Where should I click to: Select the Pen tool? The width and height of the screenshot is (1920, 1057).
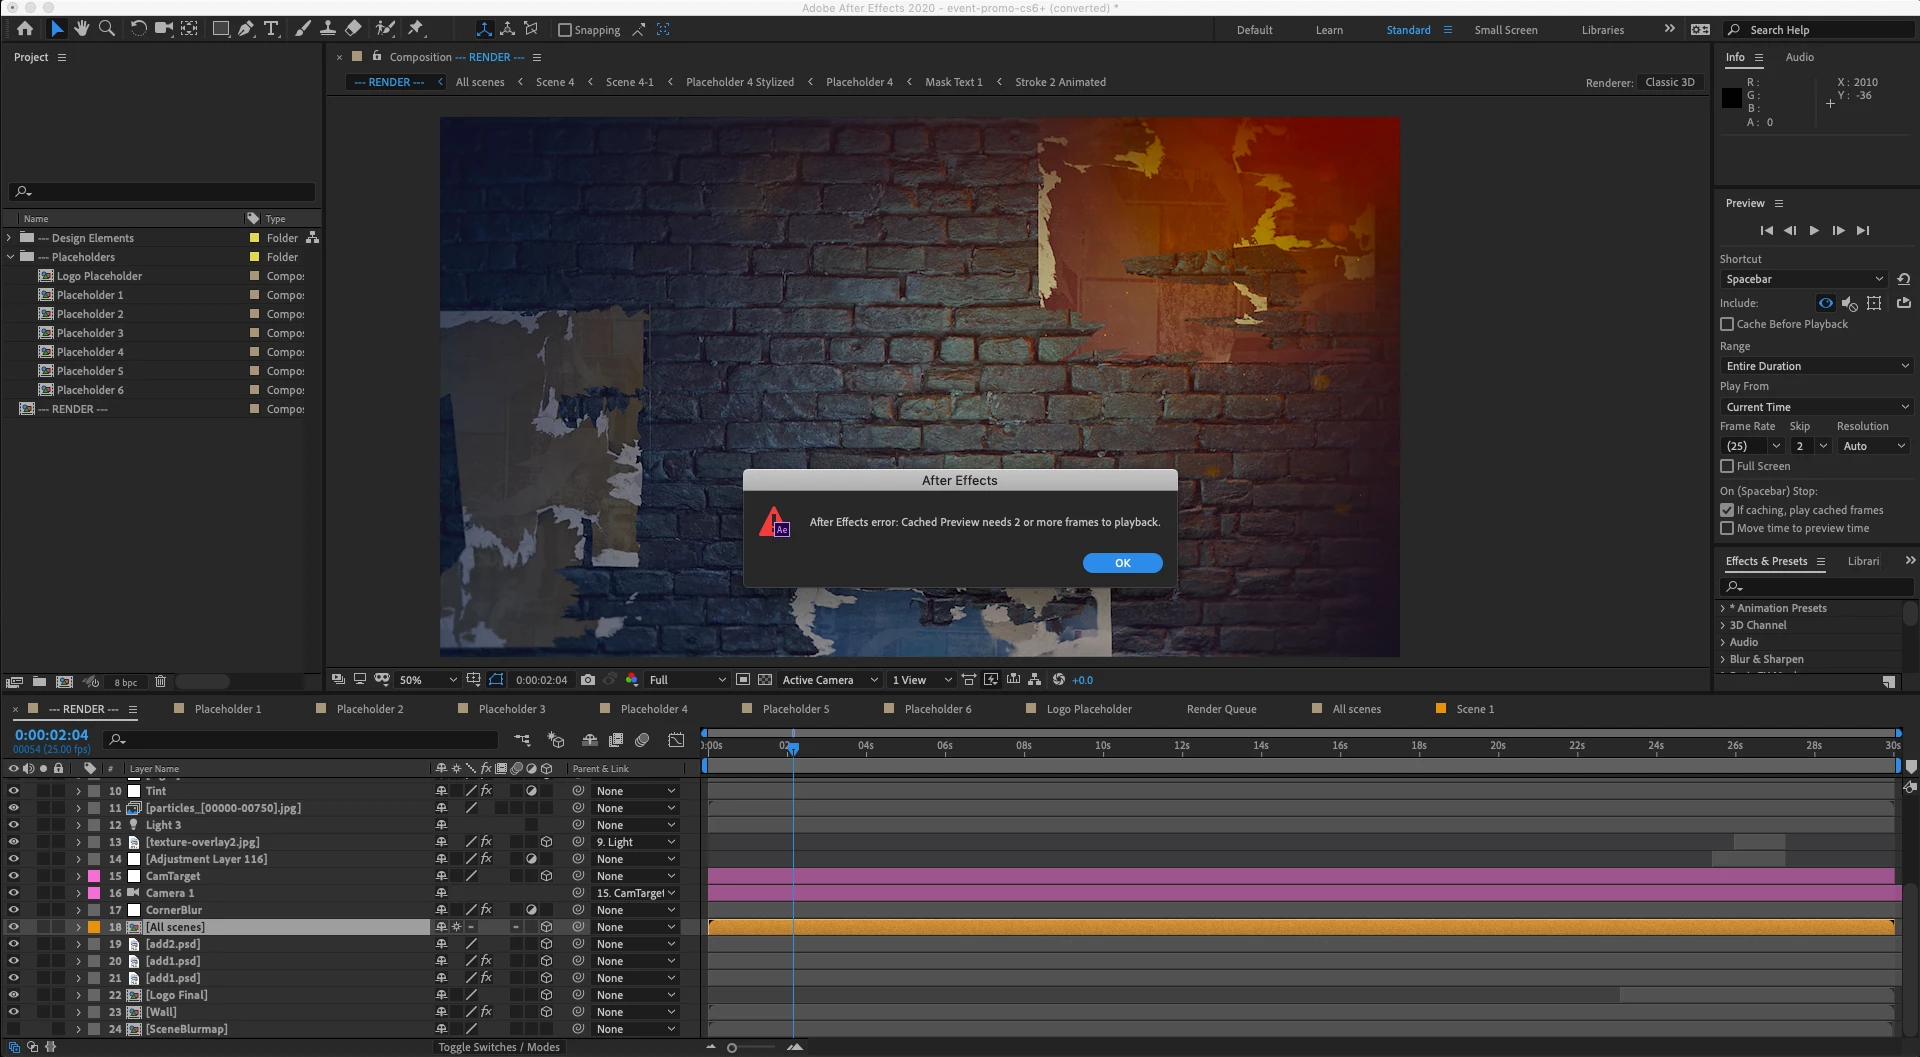coord(246,29)
